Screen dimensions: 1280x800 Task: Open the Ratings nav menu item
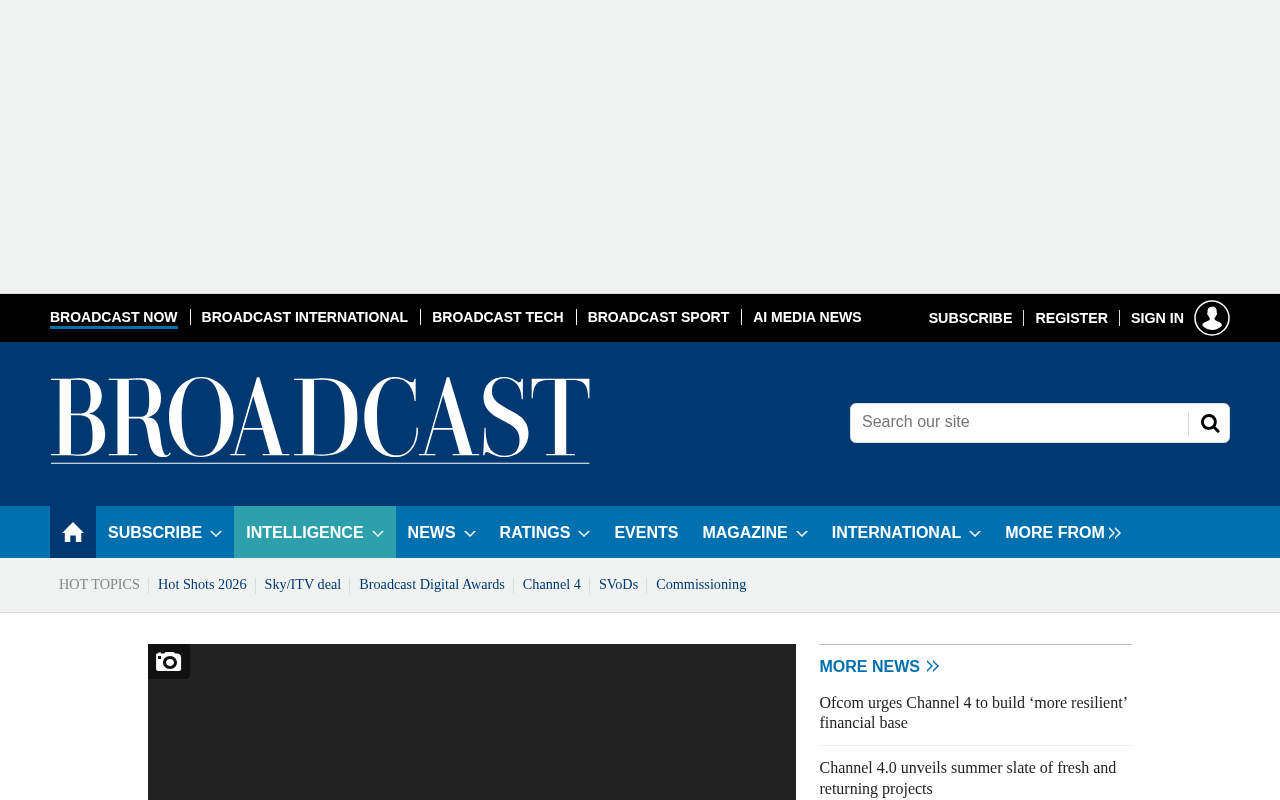pos(535,533)
